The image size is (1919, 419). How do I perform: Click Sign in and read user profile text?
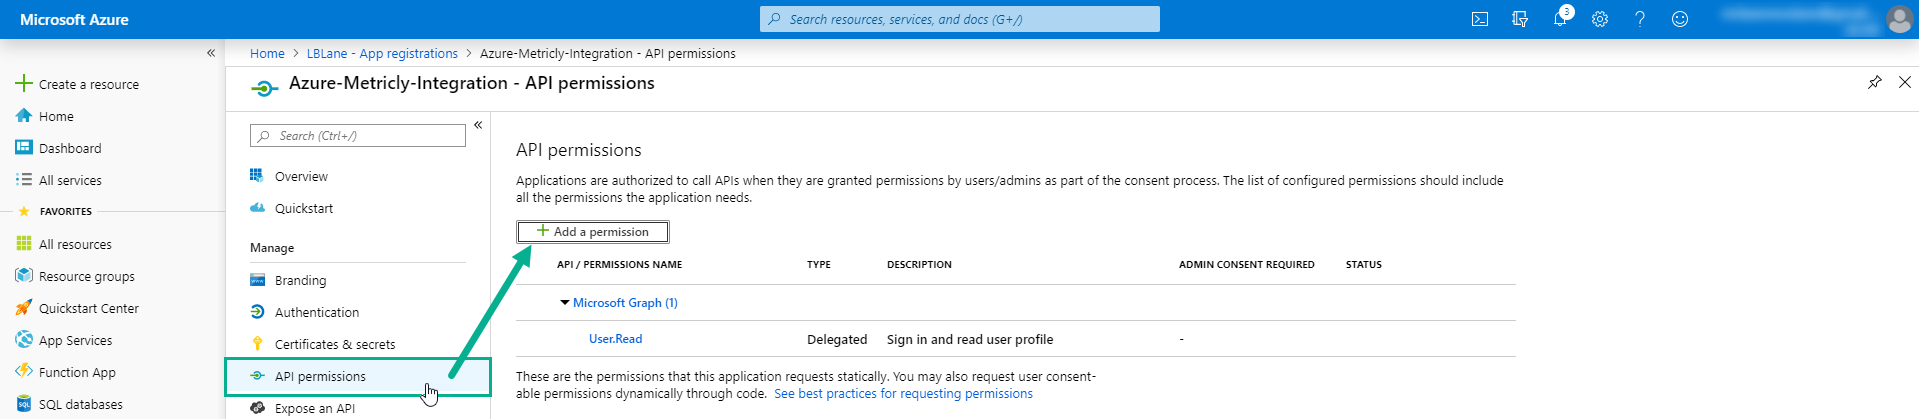pos(970,340)
